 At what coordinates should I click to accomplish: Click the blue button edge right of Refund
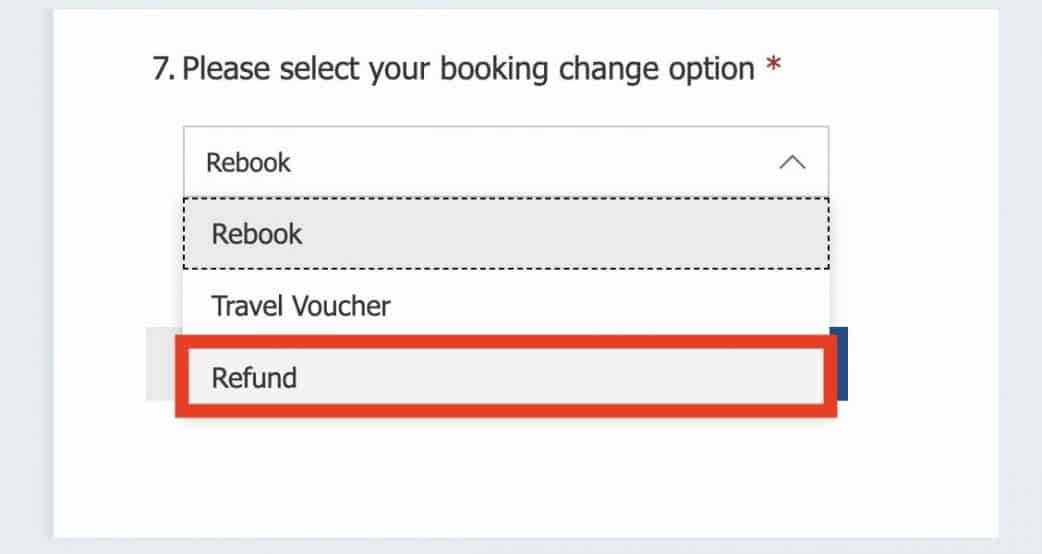pyautogui.click(x=843, y=364)
